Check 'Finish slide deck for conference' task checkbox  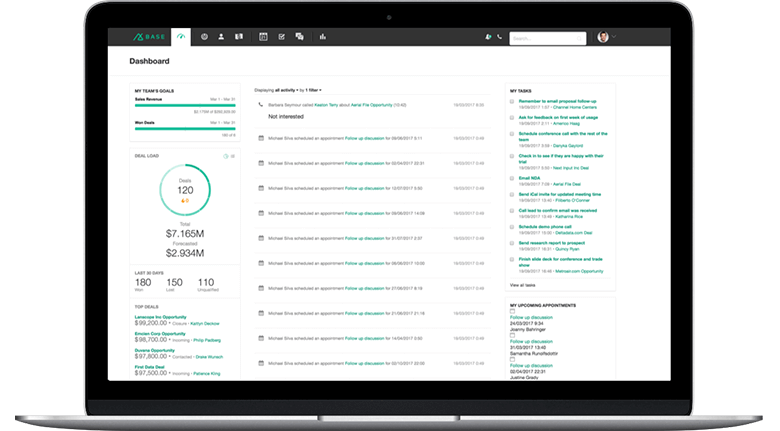[512, 259]
